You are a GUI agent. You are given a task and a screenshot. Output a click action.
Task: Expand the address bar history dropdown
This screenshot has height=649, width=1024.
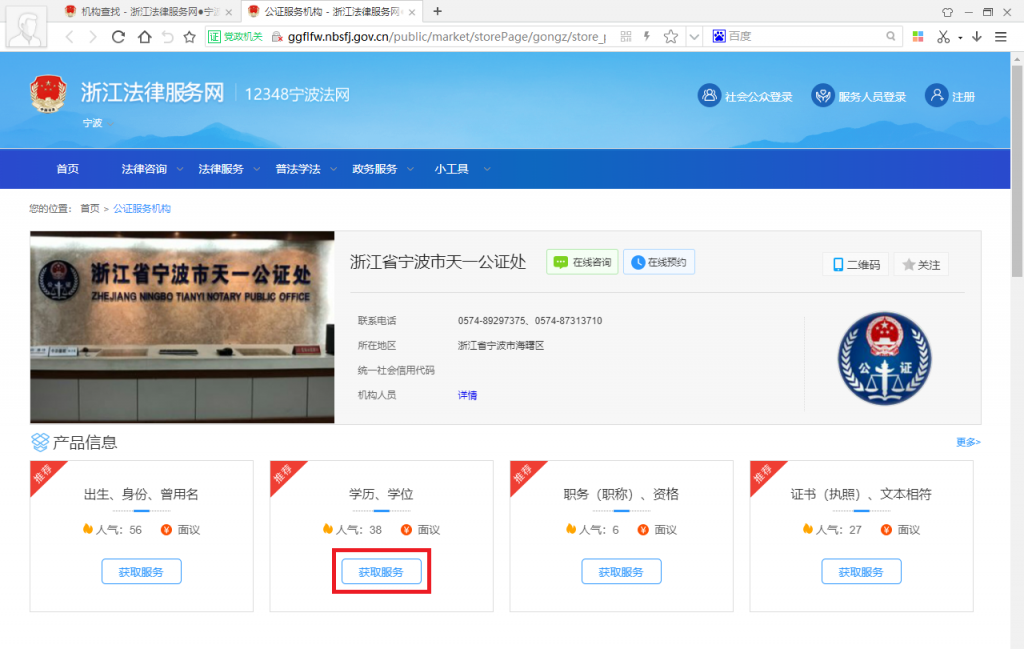click(x=694, y=37)
